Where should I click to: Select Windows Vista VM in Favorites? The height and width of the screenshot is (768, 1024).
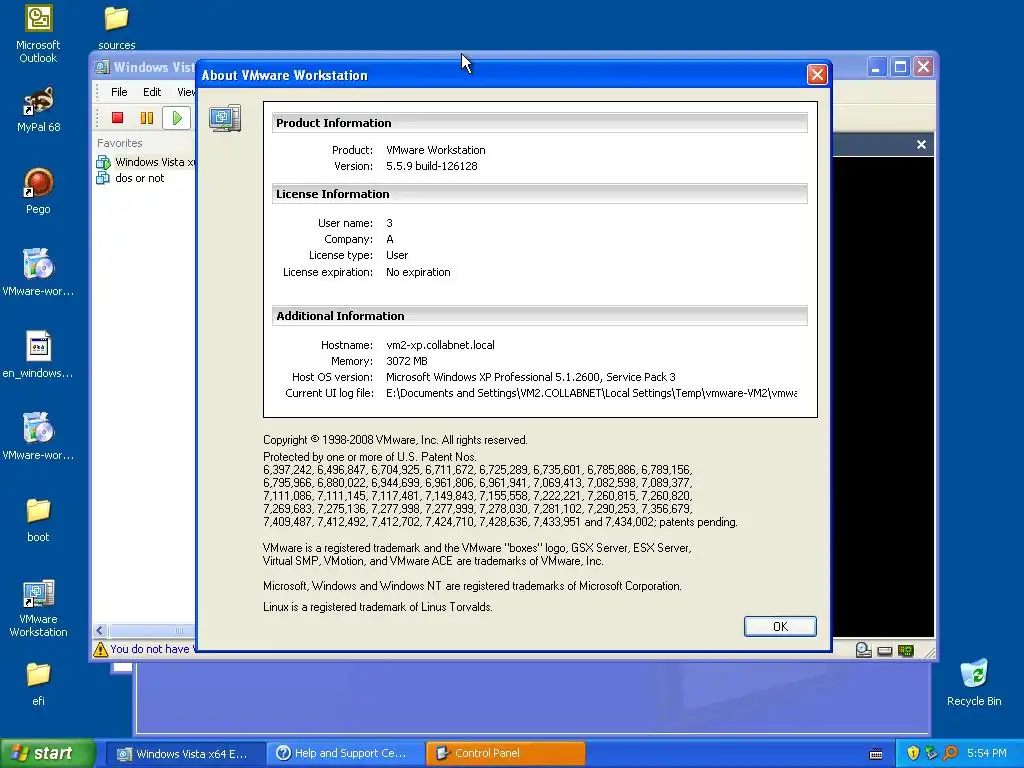pos(146,162)
